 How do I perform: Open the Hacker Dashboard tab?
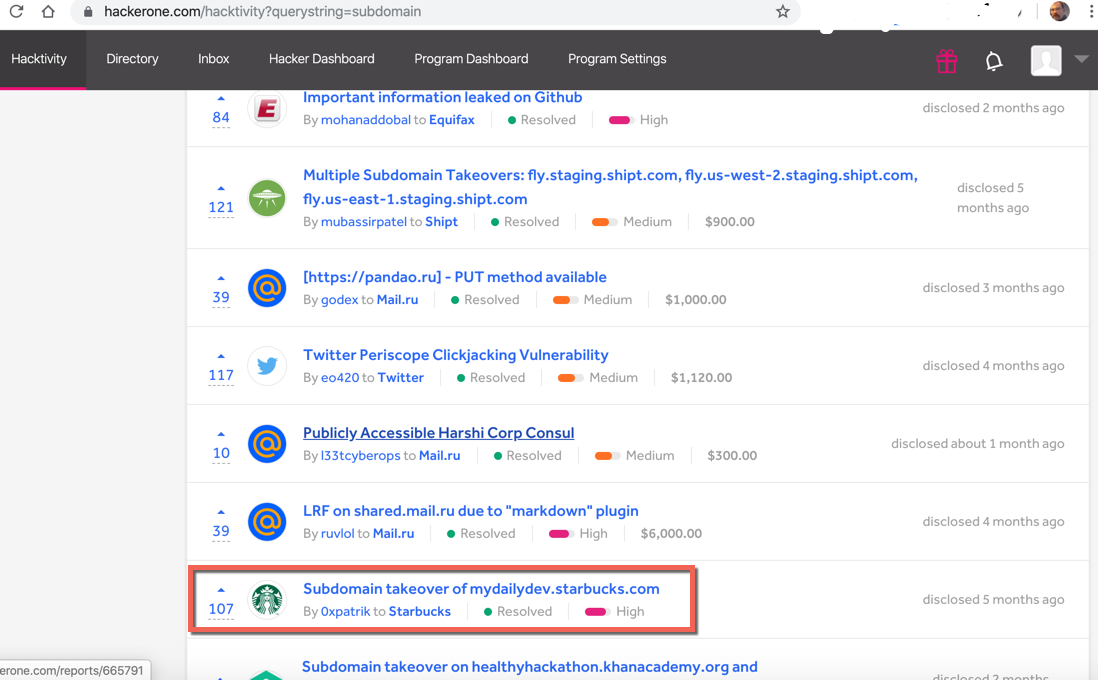click(321, 59)
